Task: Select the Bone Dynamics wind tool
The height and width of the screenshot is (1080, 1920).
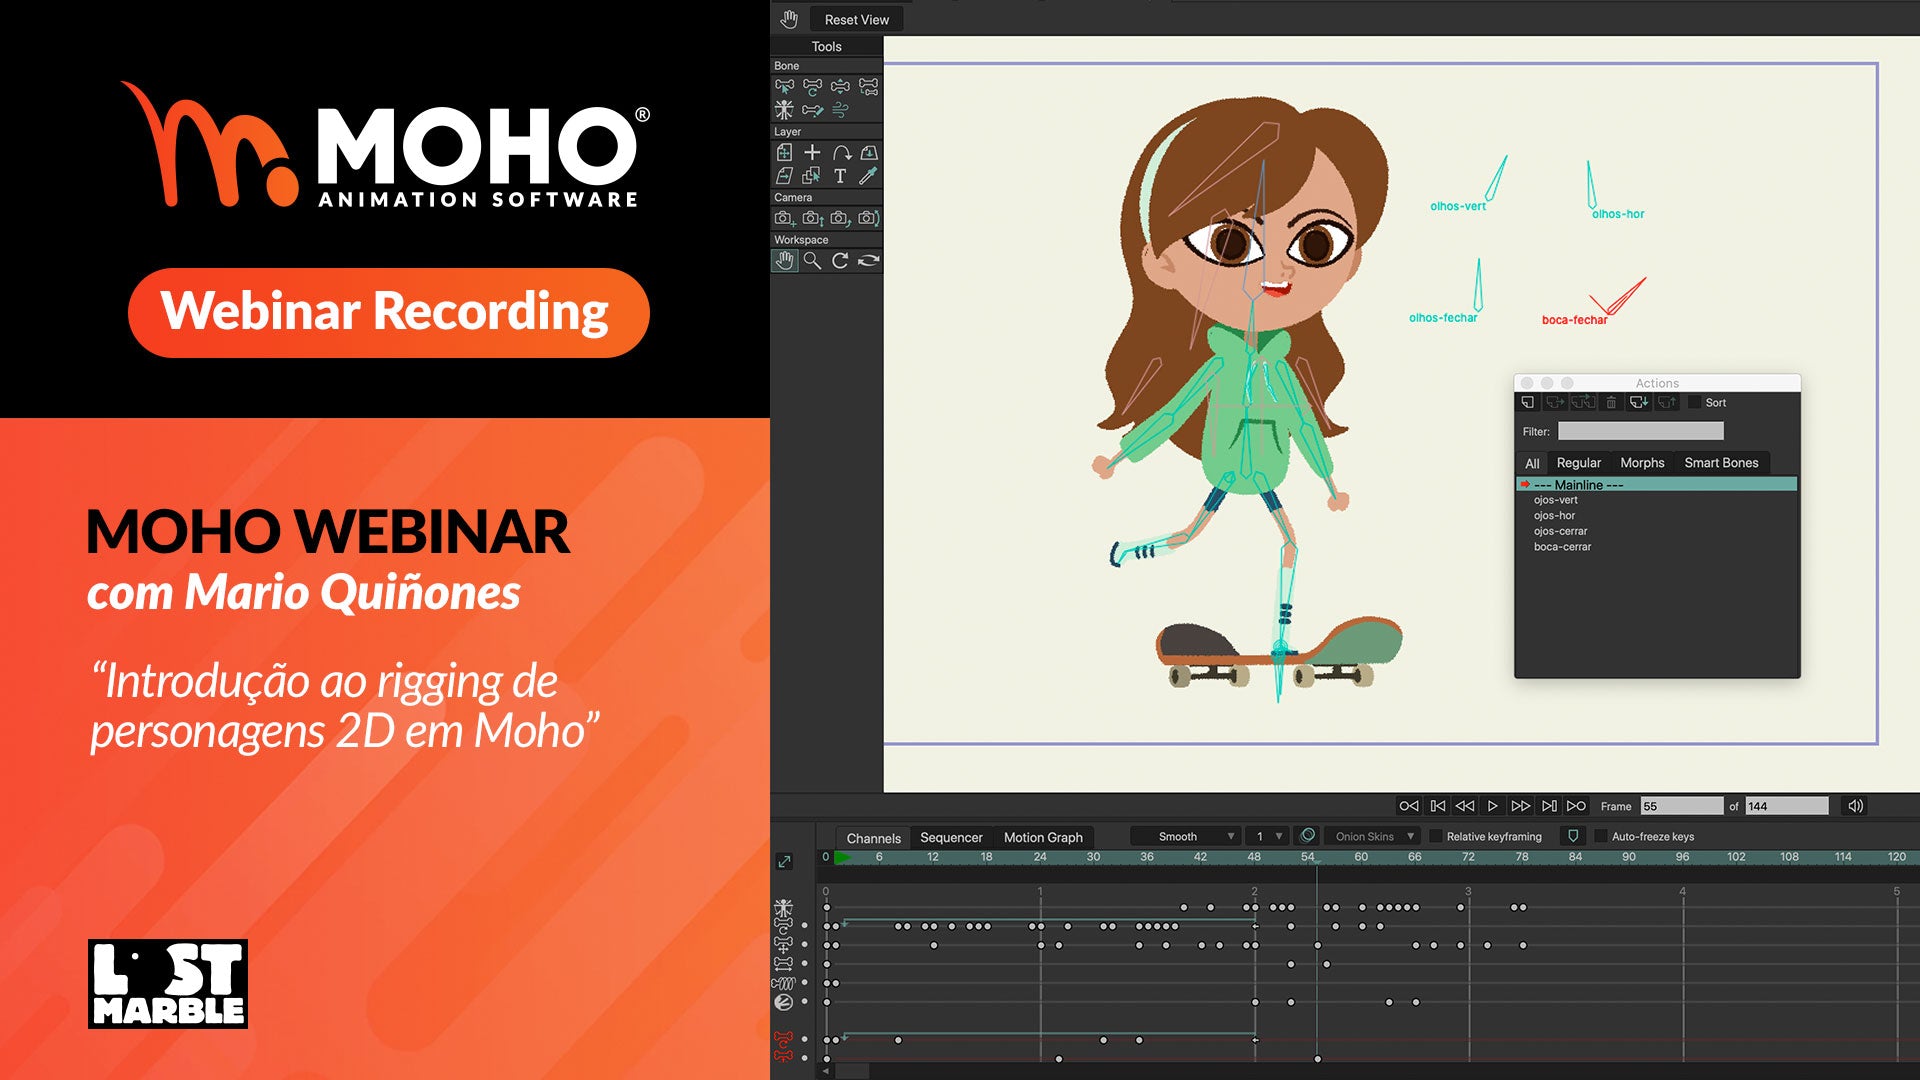Action: pyautogui.click(x=840, y=110)
